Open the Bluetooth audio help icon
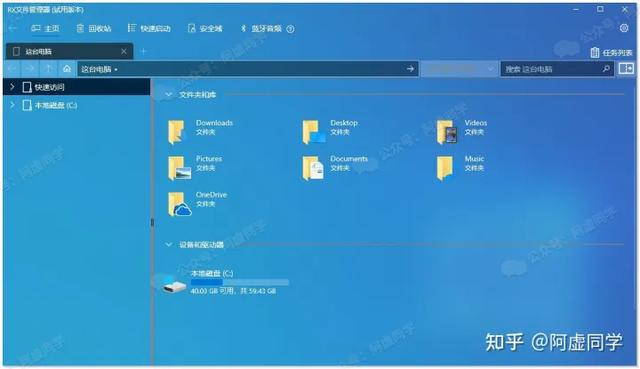This screenshot has width=640, height=369. (290, 29)
